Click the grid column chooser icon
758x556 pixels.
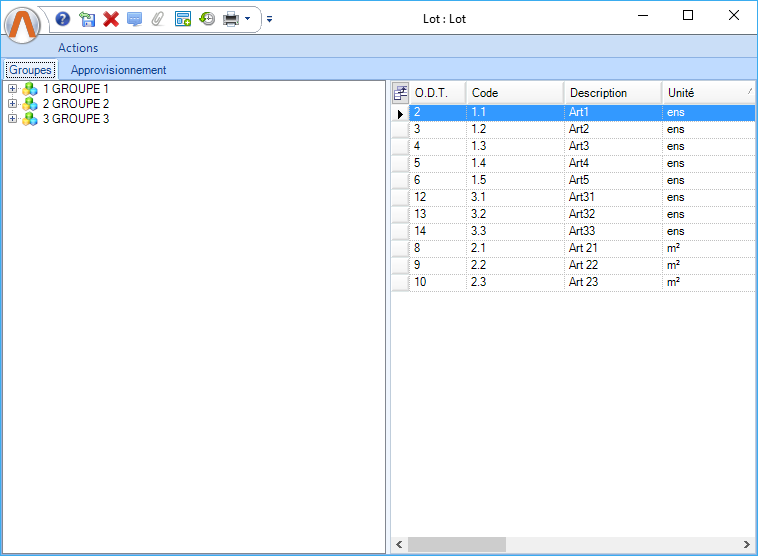(400, 93)
